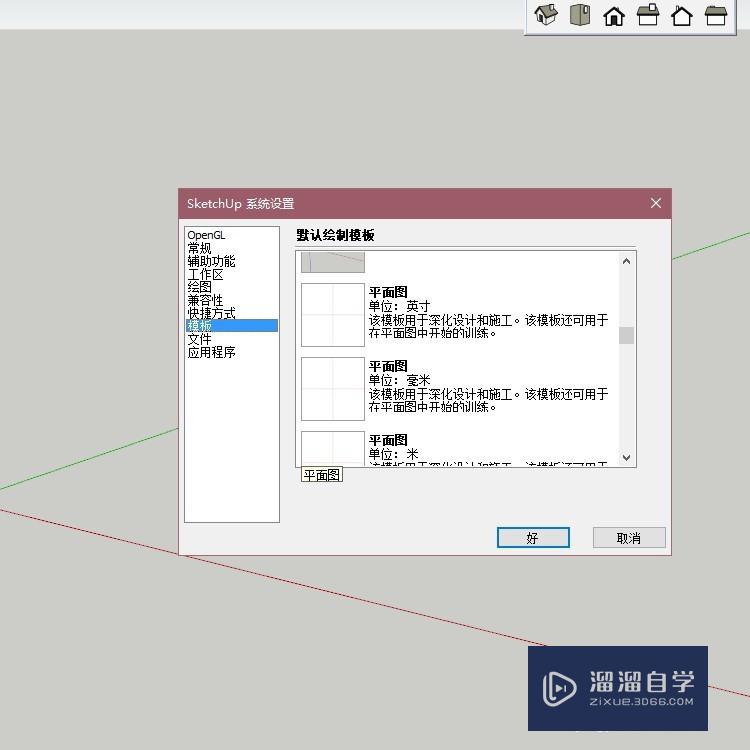Viewport: 750px width, 750px height.
Task: Open the 兼容性 settings category
Action: pos(205,300)
